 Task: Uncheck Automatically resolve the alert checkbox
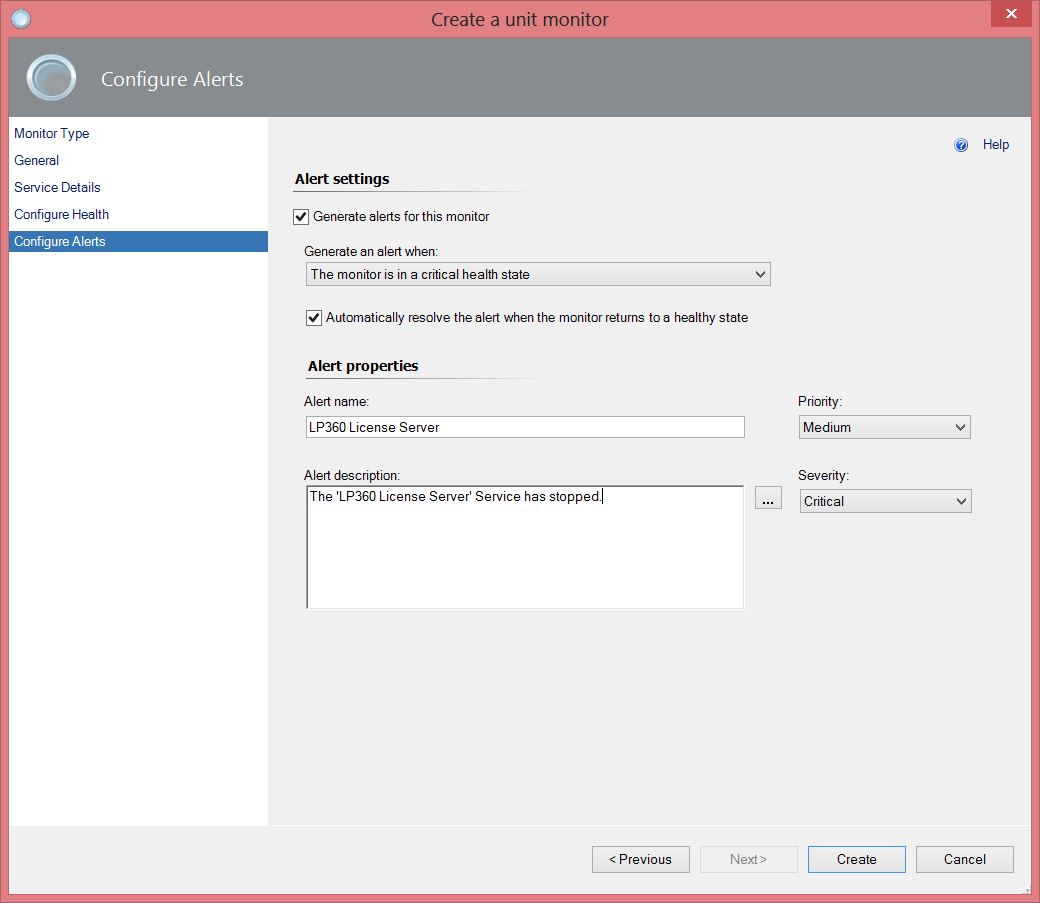[314, 318]
